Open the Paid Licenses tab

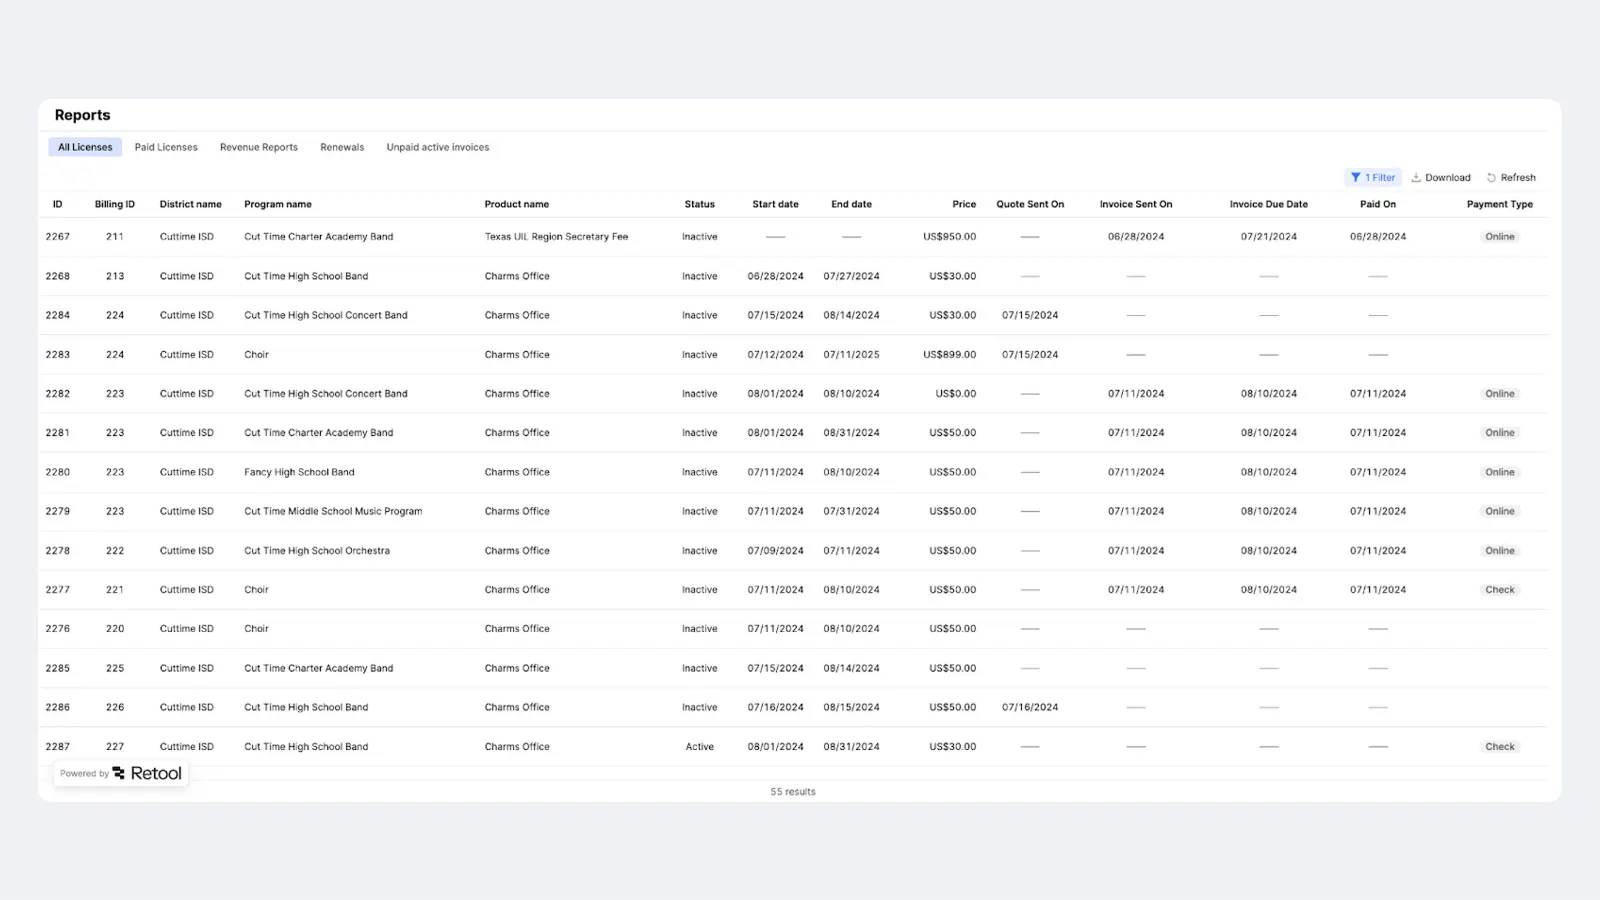[166, 147]
